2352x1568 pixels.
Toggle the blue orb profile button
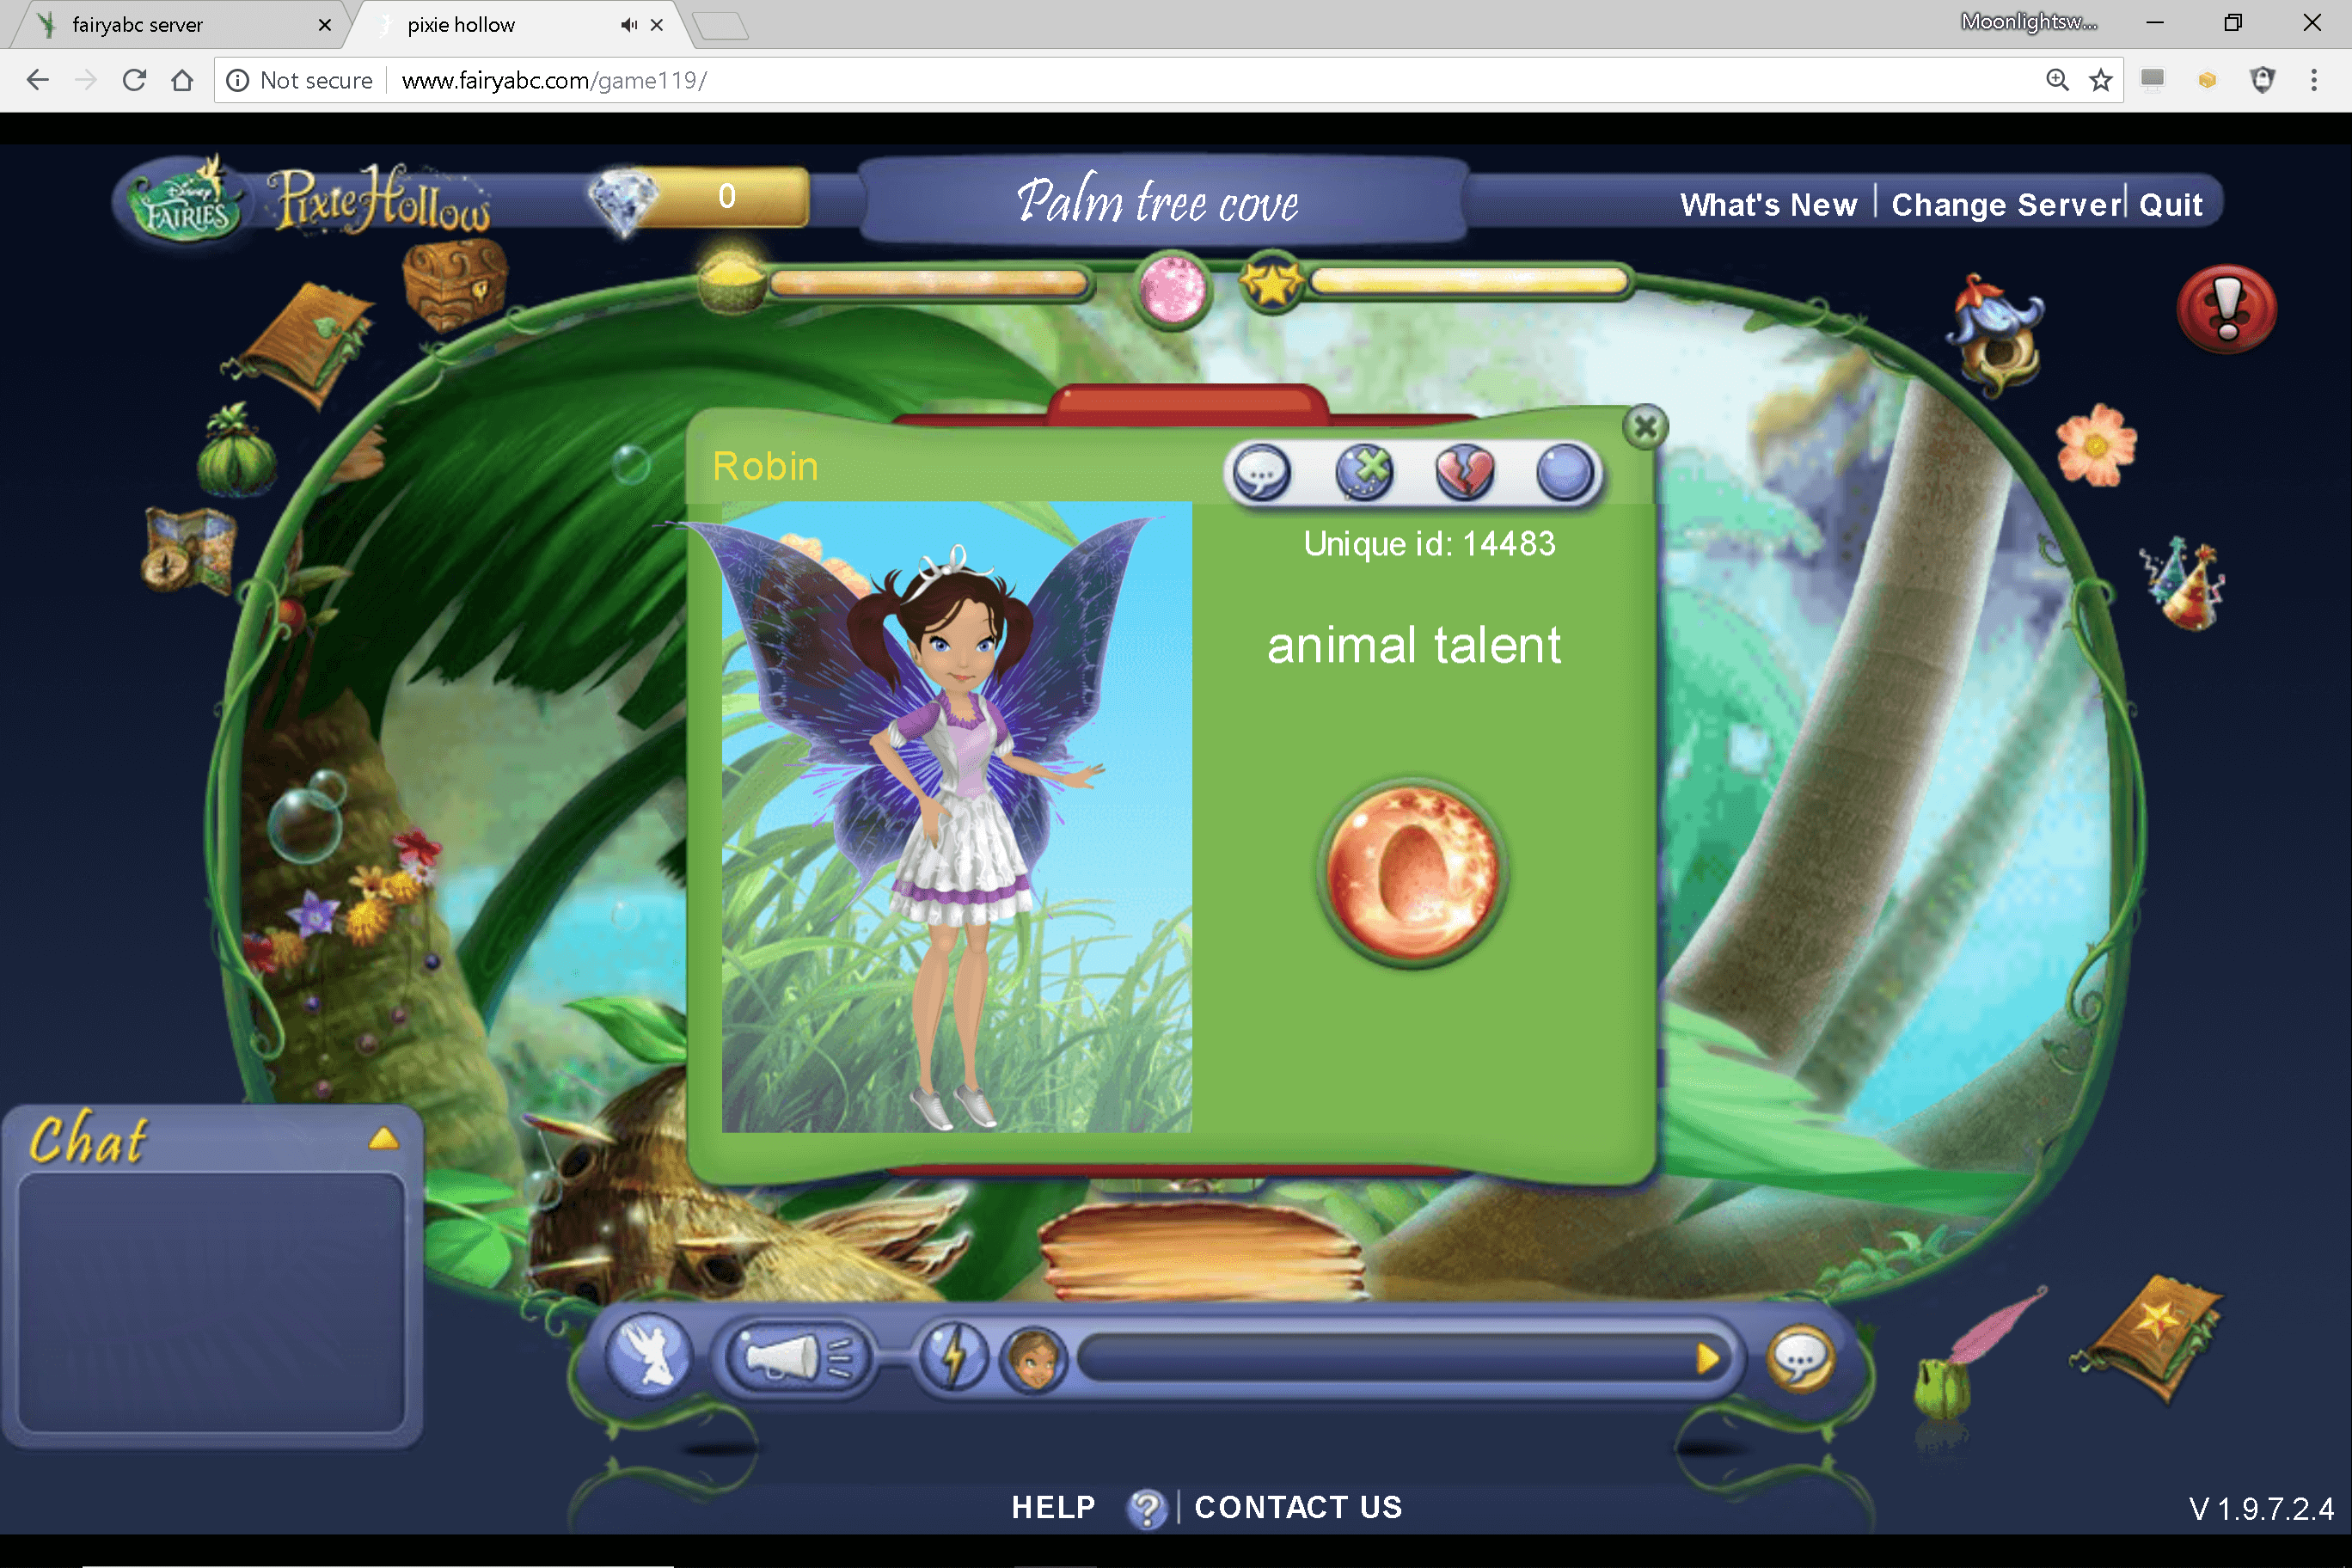point(1565,472)
